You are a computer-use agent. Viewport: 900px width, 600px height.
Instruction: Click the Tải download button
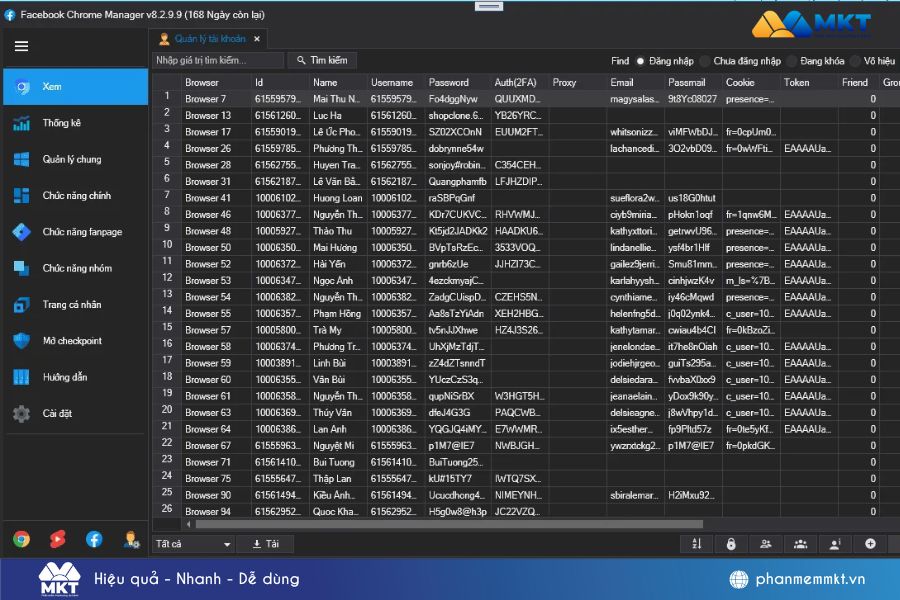tap(265, 544)
